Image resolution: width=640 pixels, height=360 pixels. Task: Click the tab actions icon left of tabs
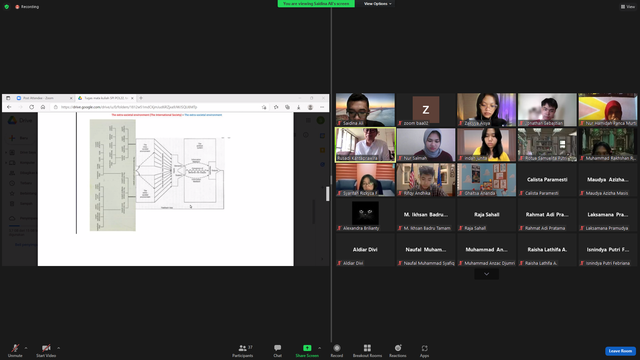click(8, 98)
